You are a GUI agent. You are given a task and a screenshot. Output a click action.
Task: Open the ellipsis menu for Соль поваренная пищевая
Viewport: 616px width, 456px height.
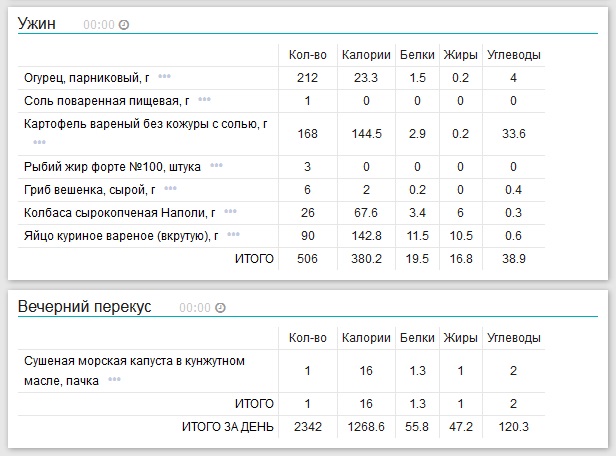(x=204, y=100)
